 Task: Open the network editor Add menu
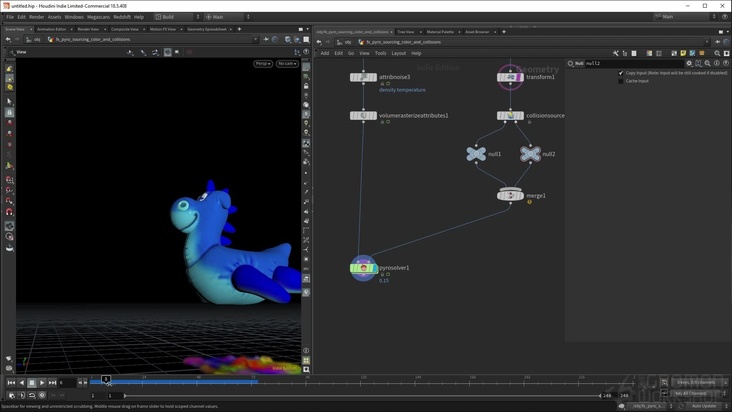[x=324, y=53]
